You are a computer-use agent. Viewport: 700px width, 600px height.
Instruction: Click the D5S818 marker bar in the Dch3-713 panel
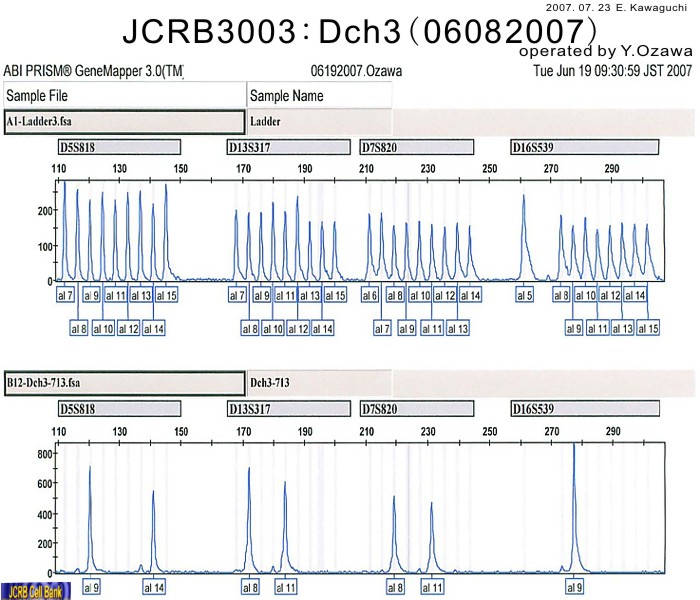coord(119,409)
